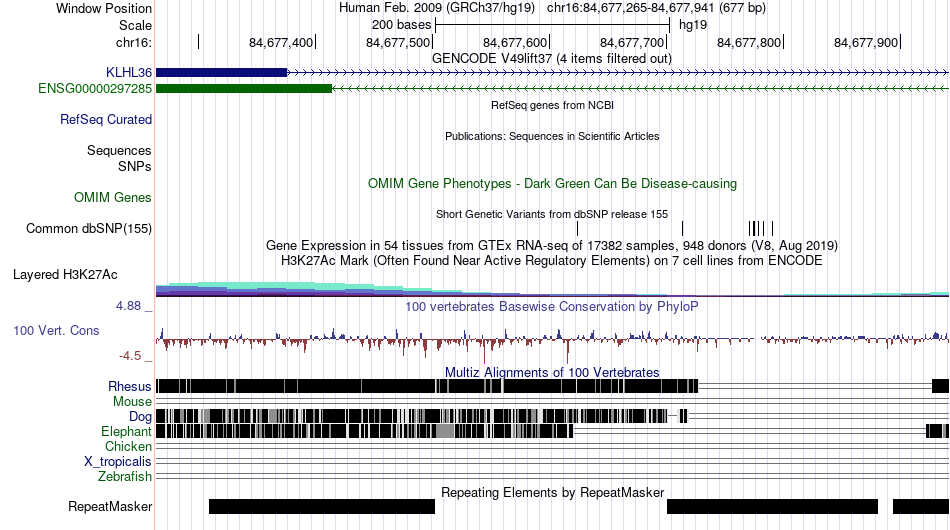Image resolution: width=950 pixels, height=530 pixels.
Task: Click the second dbSNP variant tick
Action: pos(683,228)
